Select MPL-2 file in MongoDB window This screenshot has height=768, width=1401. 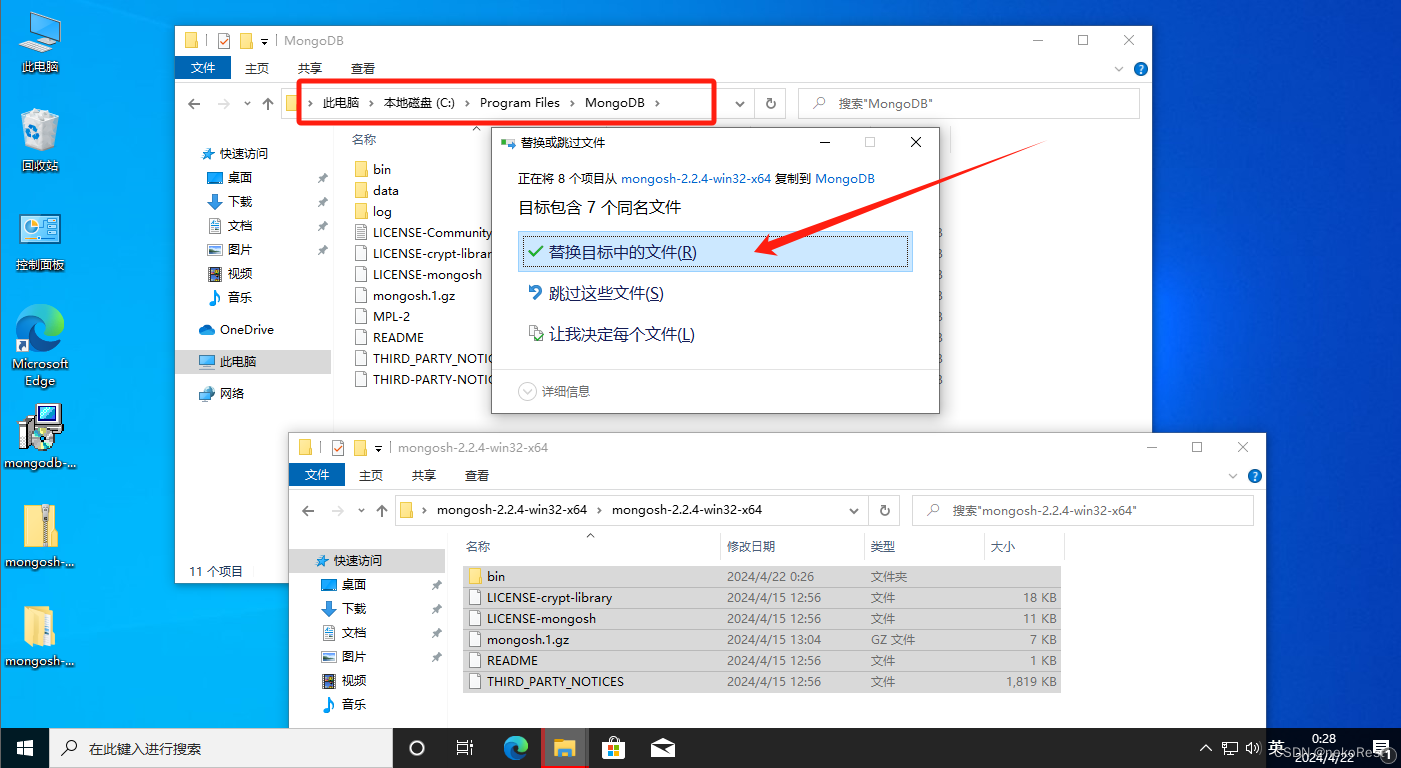pos(391,316)
